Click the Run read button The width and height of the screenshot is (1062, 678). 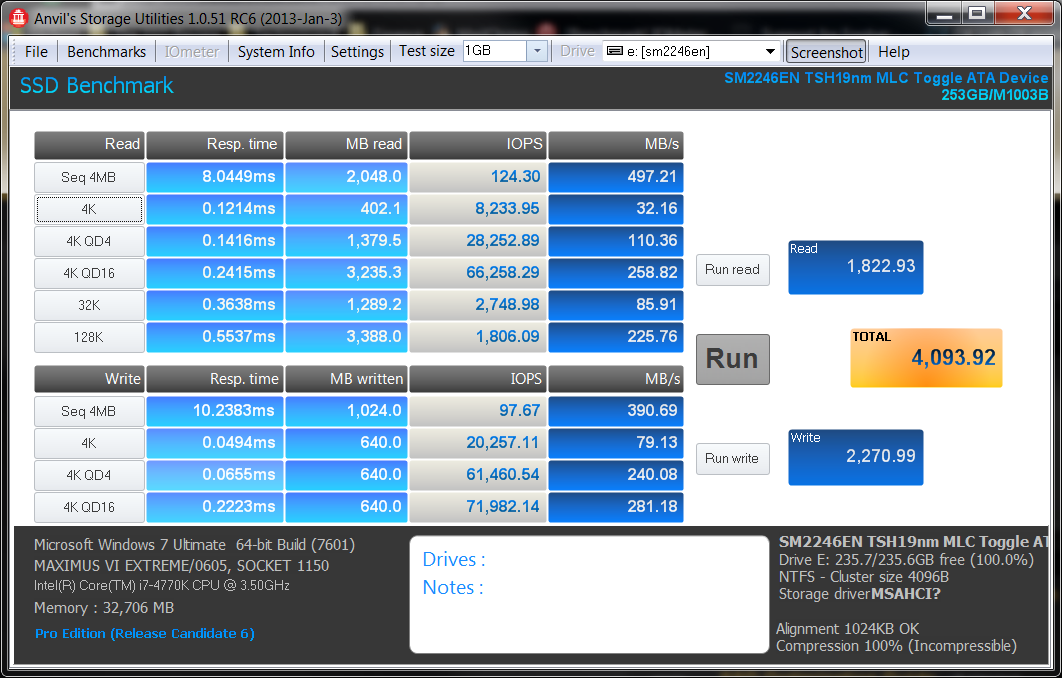click(x=732, y=269)
